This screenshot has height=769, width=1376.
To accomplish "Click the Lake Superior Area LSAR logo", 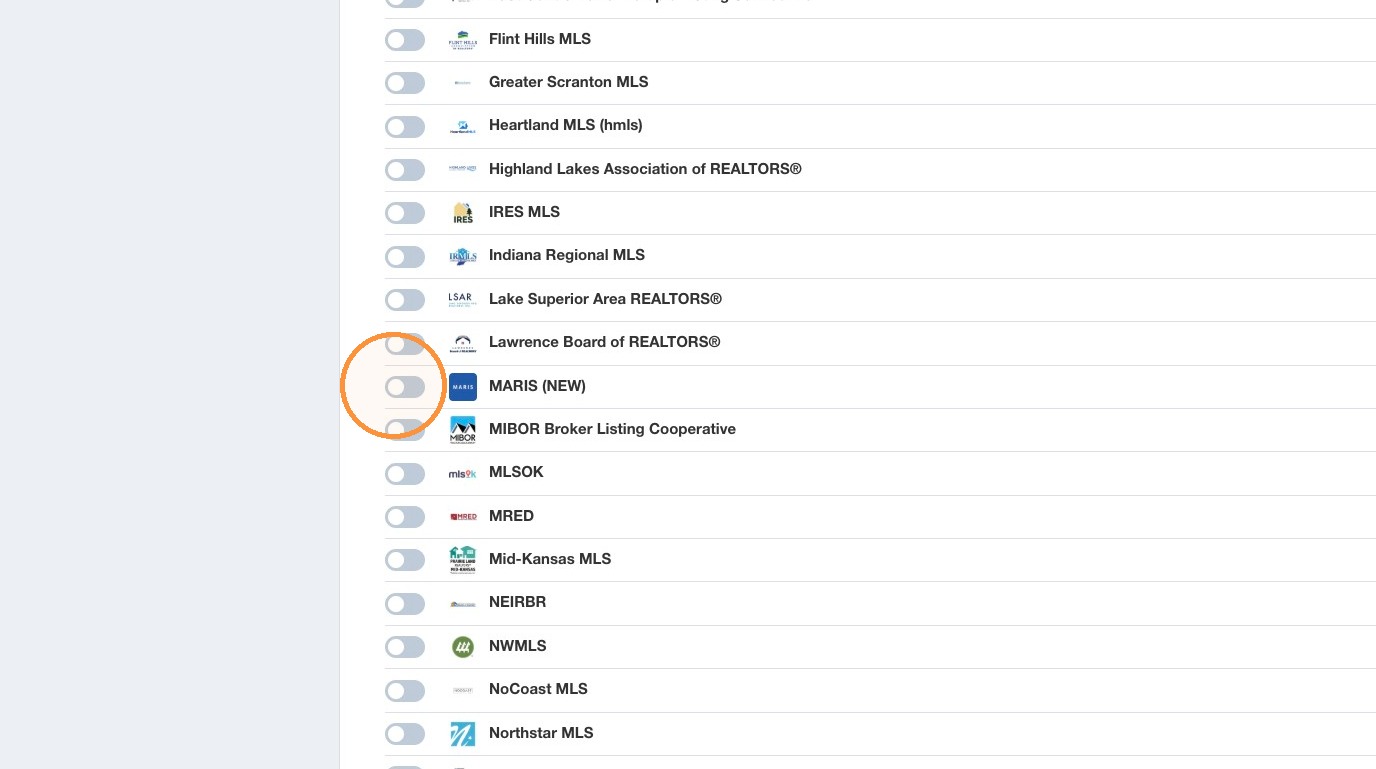I will pos(463,300).
